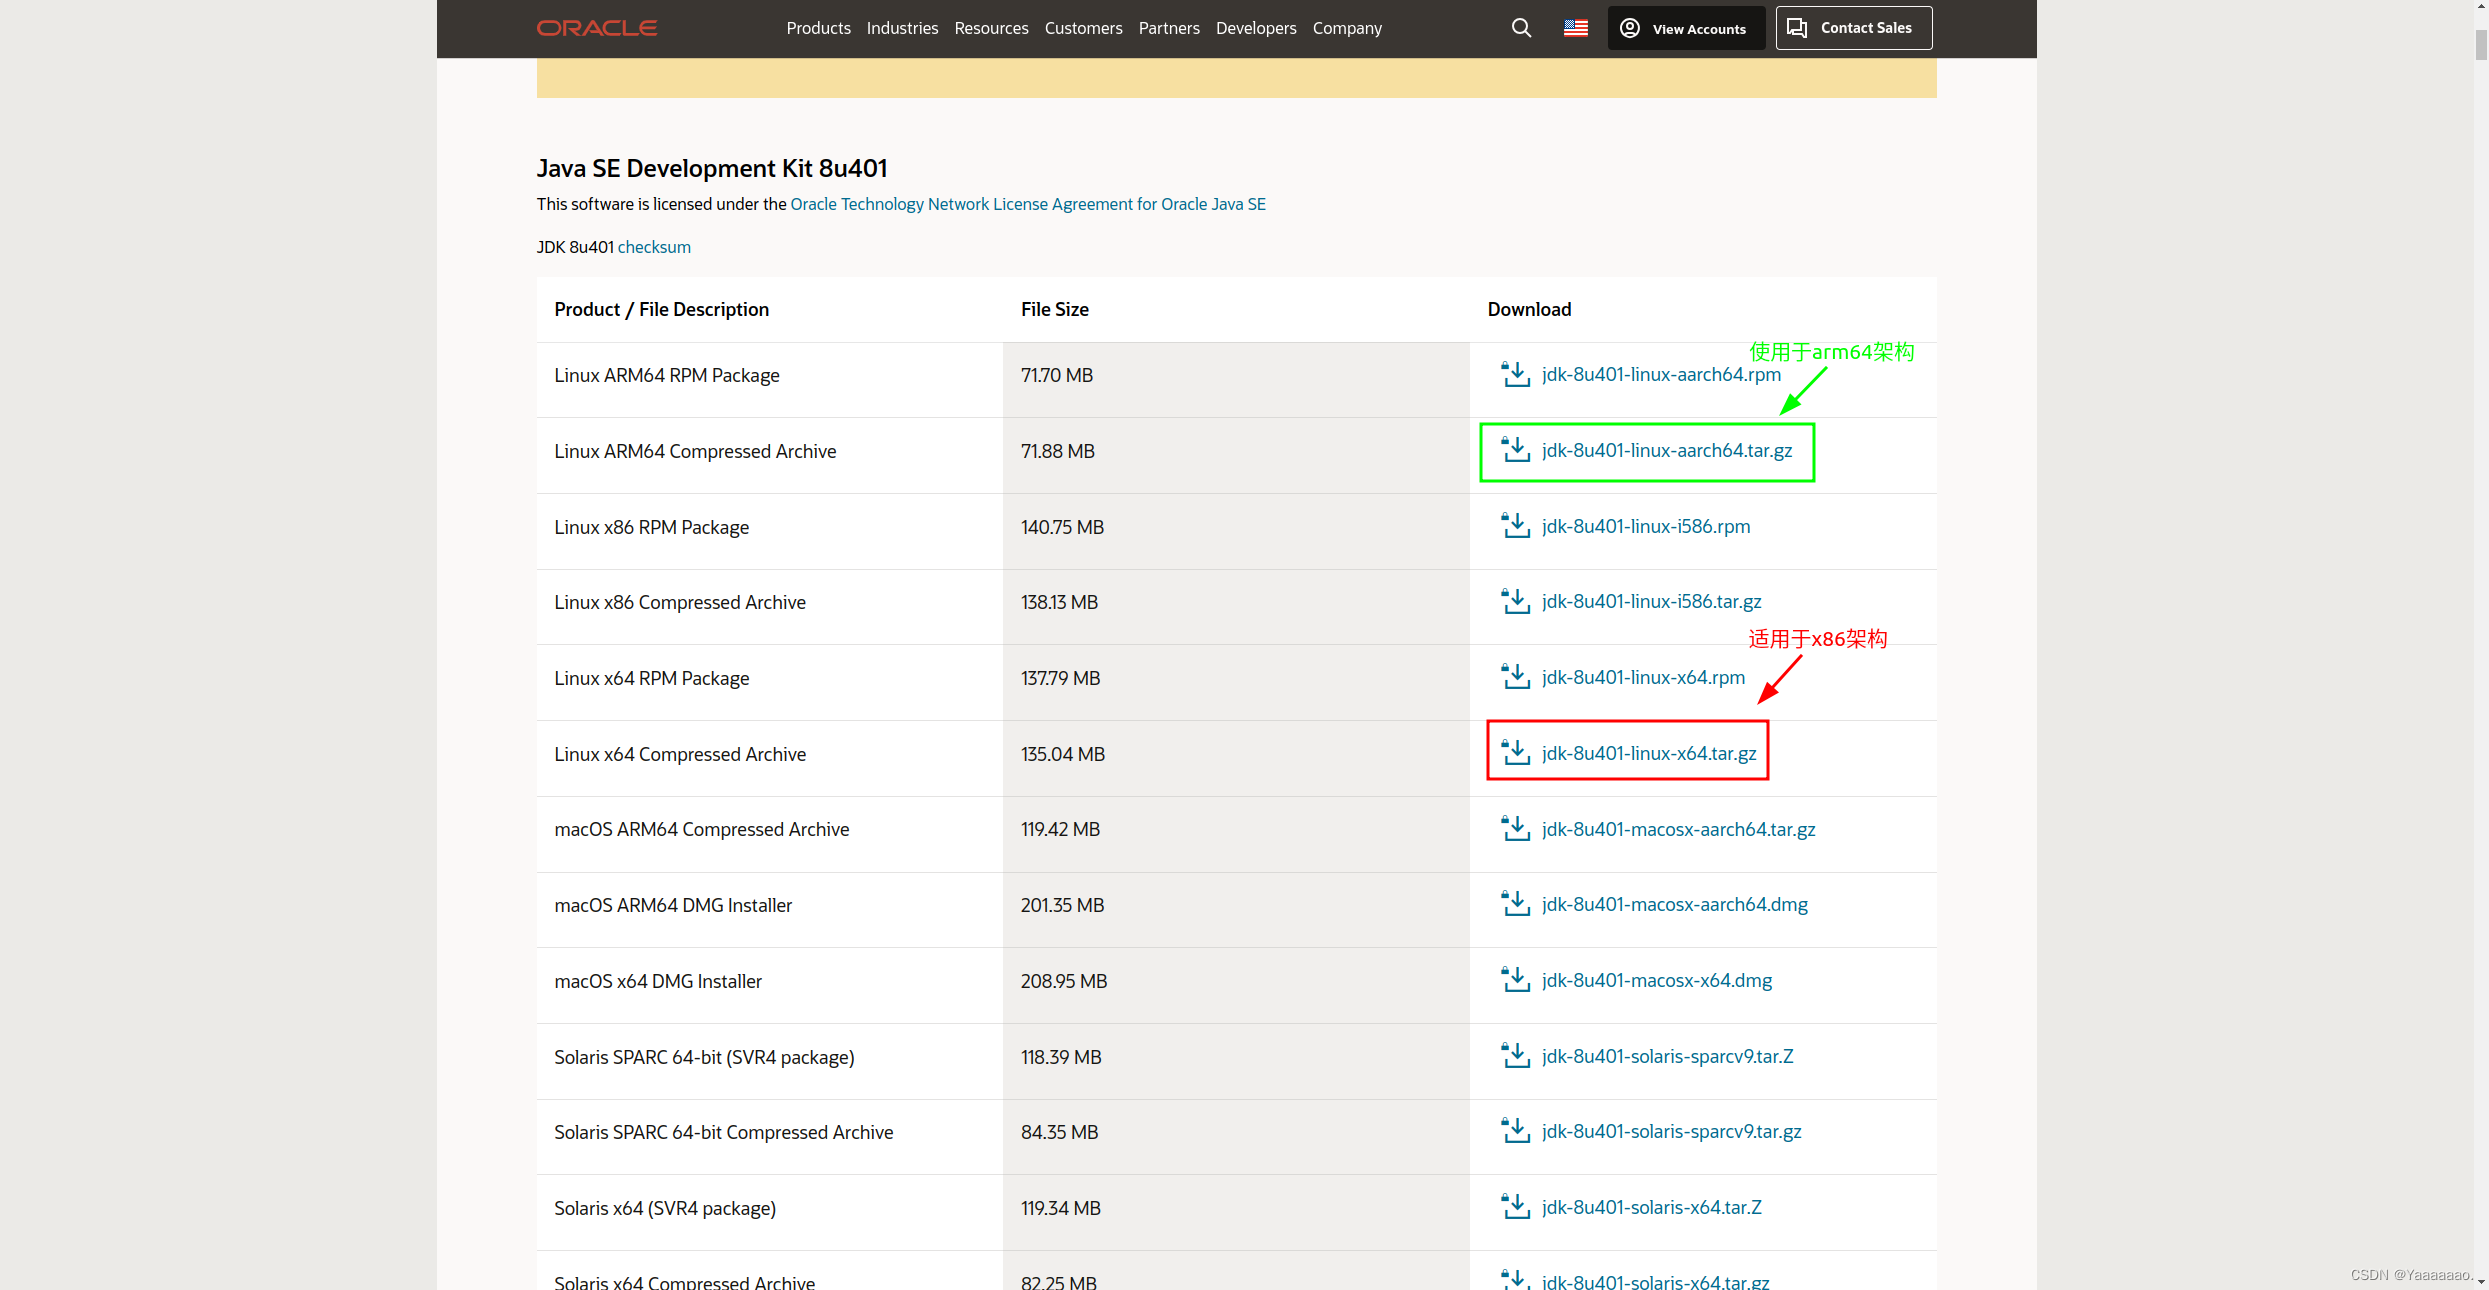Viewport: 2489px width, 1290px height.
Task: Click the Oracle logo
Action: click(x=597, y=28)
